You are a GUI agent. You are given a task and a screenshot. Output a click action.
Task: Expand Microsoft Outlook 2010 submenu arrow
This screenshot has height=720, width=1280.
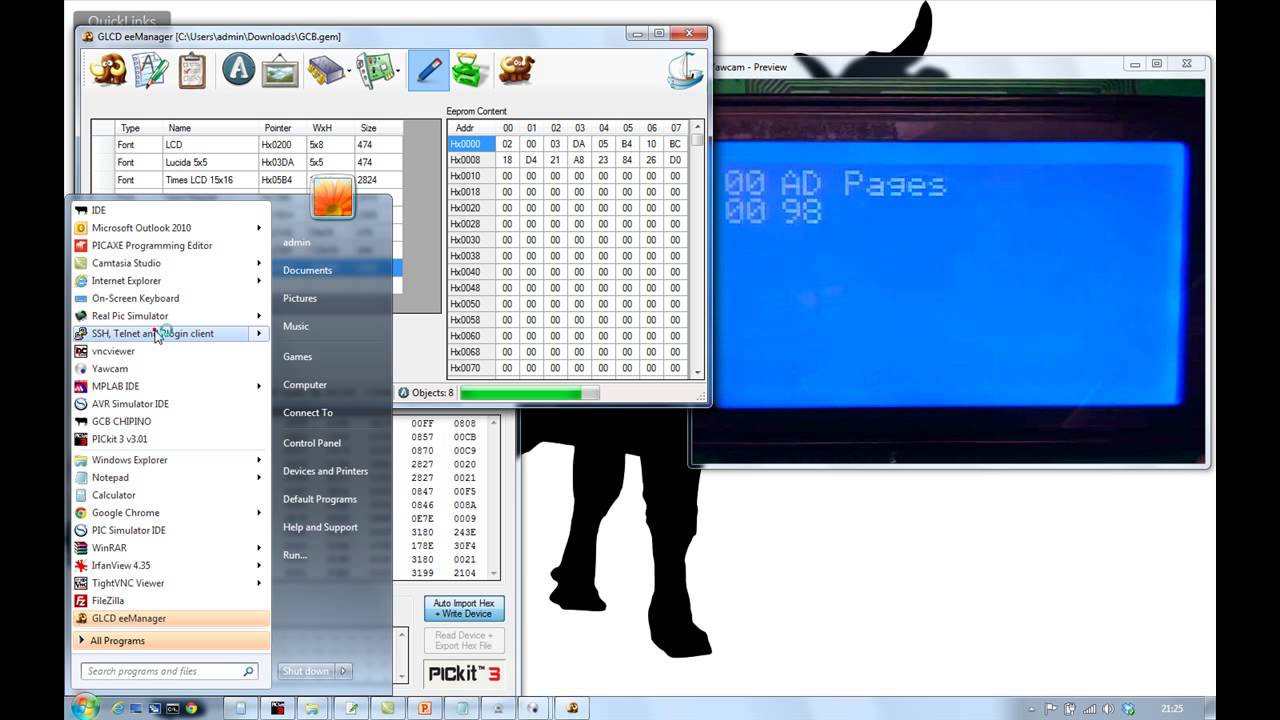pyautogui.click(x=259, y=228)
